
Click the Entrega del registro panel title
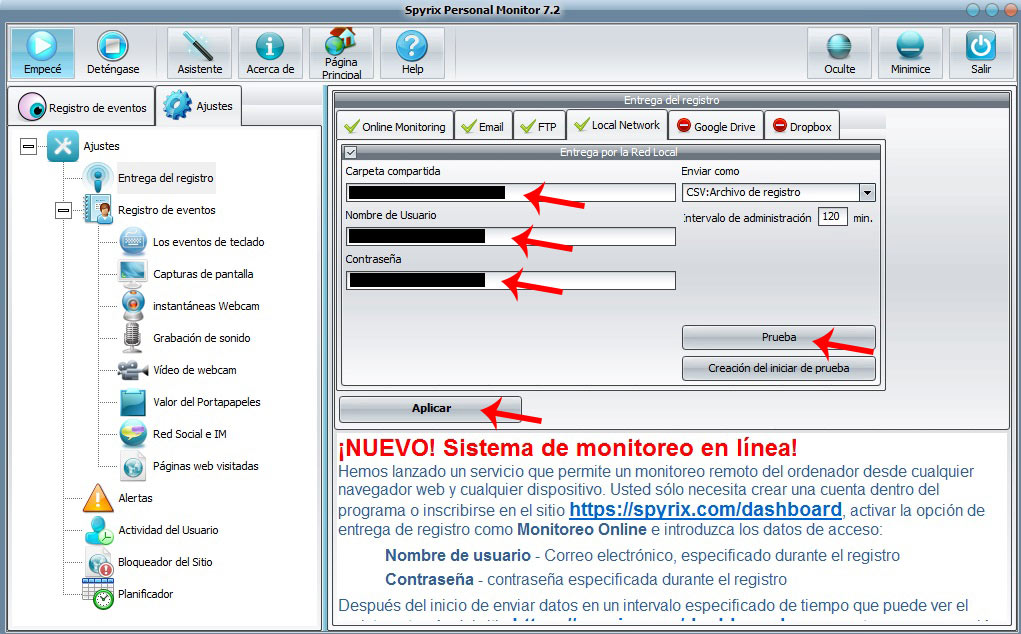(671, 100)
